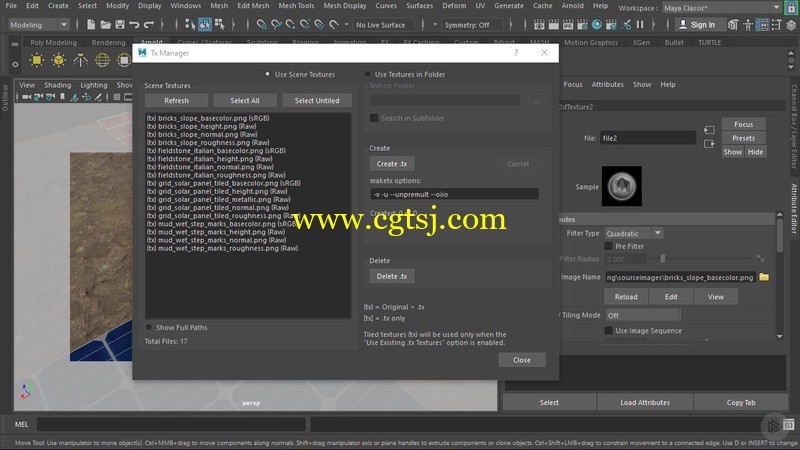This screenshot has height=450, width=800.
Task: Adjust Filter Radius slider handle
Action: (662, 259)
